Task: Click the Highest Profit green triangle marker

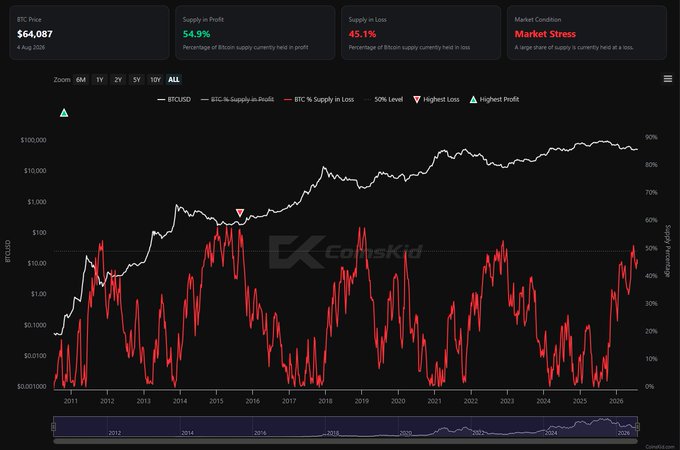Action: 64,113
